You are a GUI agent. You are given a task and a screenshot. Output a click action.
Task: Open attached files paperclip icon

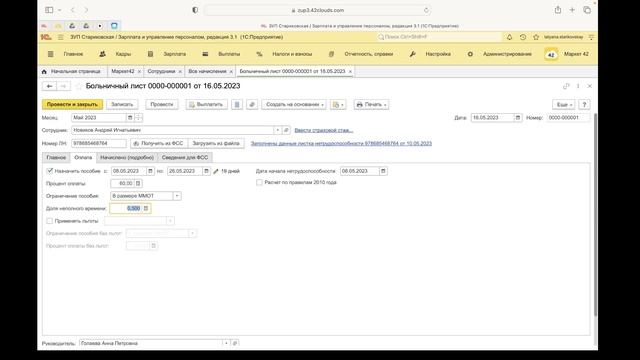(x=252, y=104)
